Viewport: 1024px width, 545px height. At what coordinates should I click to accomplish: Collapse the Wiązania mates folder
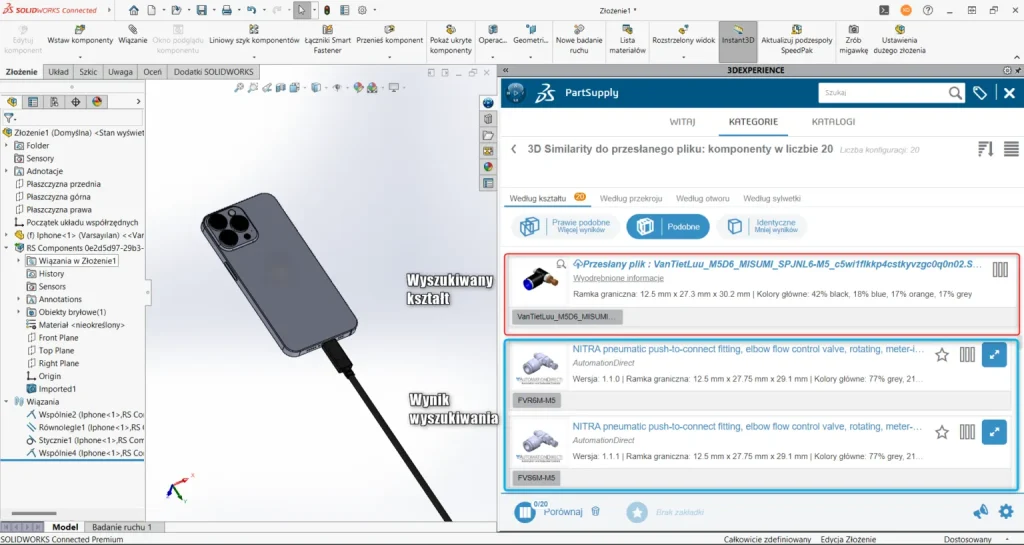pyautogui.click(x=7, y=401)
